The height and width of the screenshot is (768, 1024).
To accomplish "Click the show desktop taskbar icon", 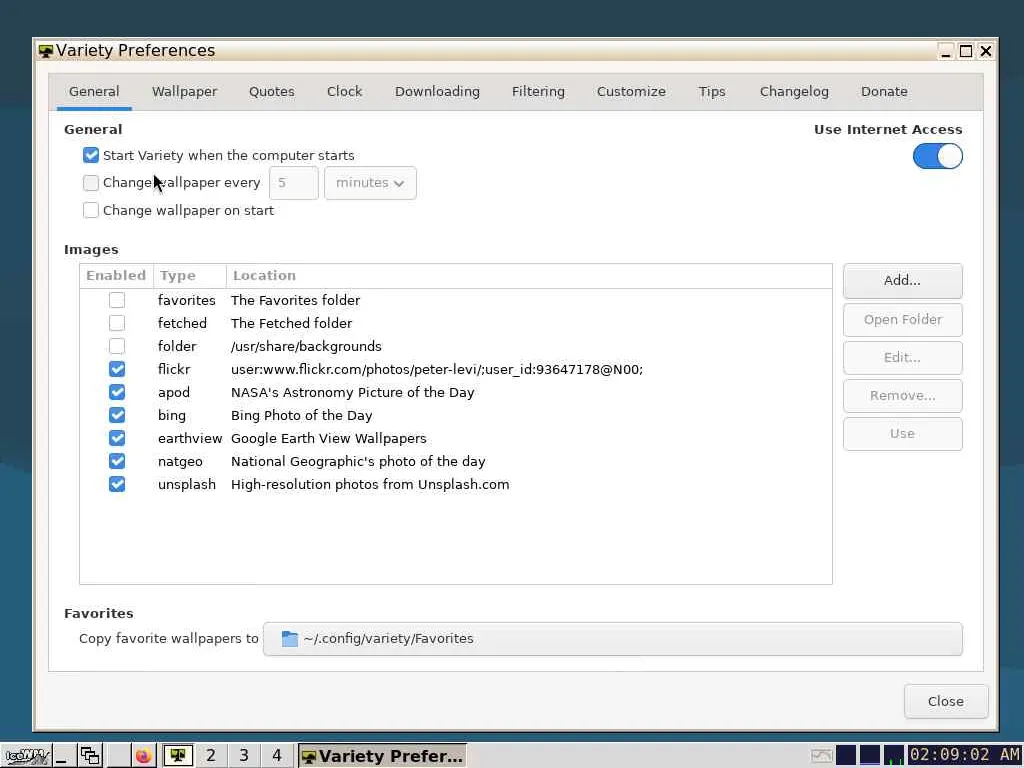I will [x=63, y=756].
